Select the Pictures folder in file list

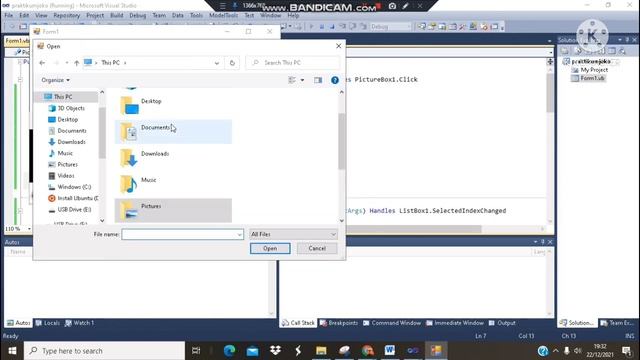tap(173, 210)
